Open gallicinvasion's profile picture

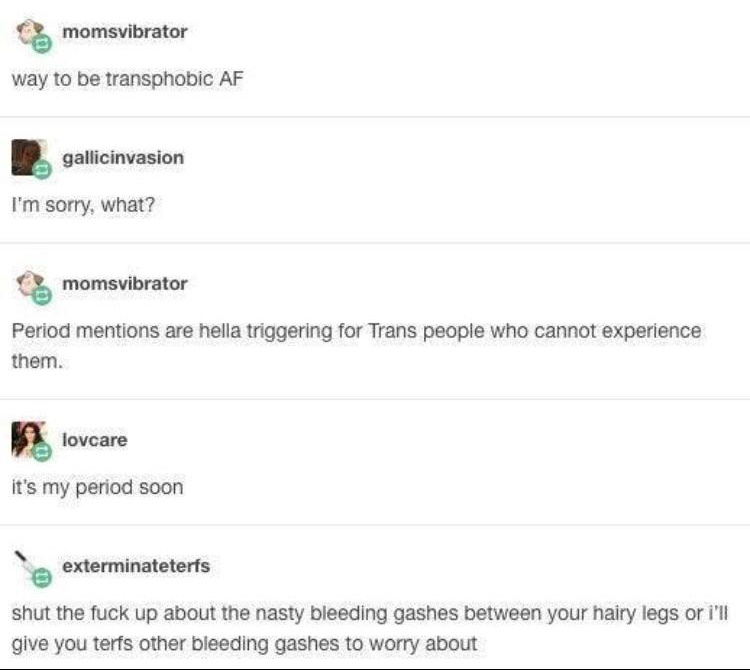[29, 157]
